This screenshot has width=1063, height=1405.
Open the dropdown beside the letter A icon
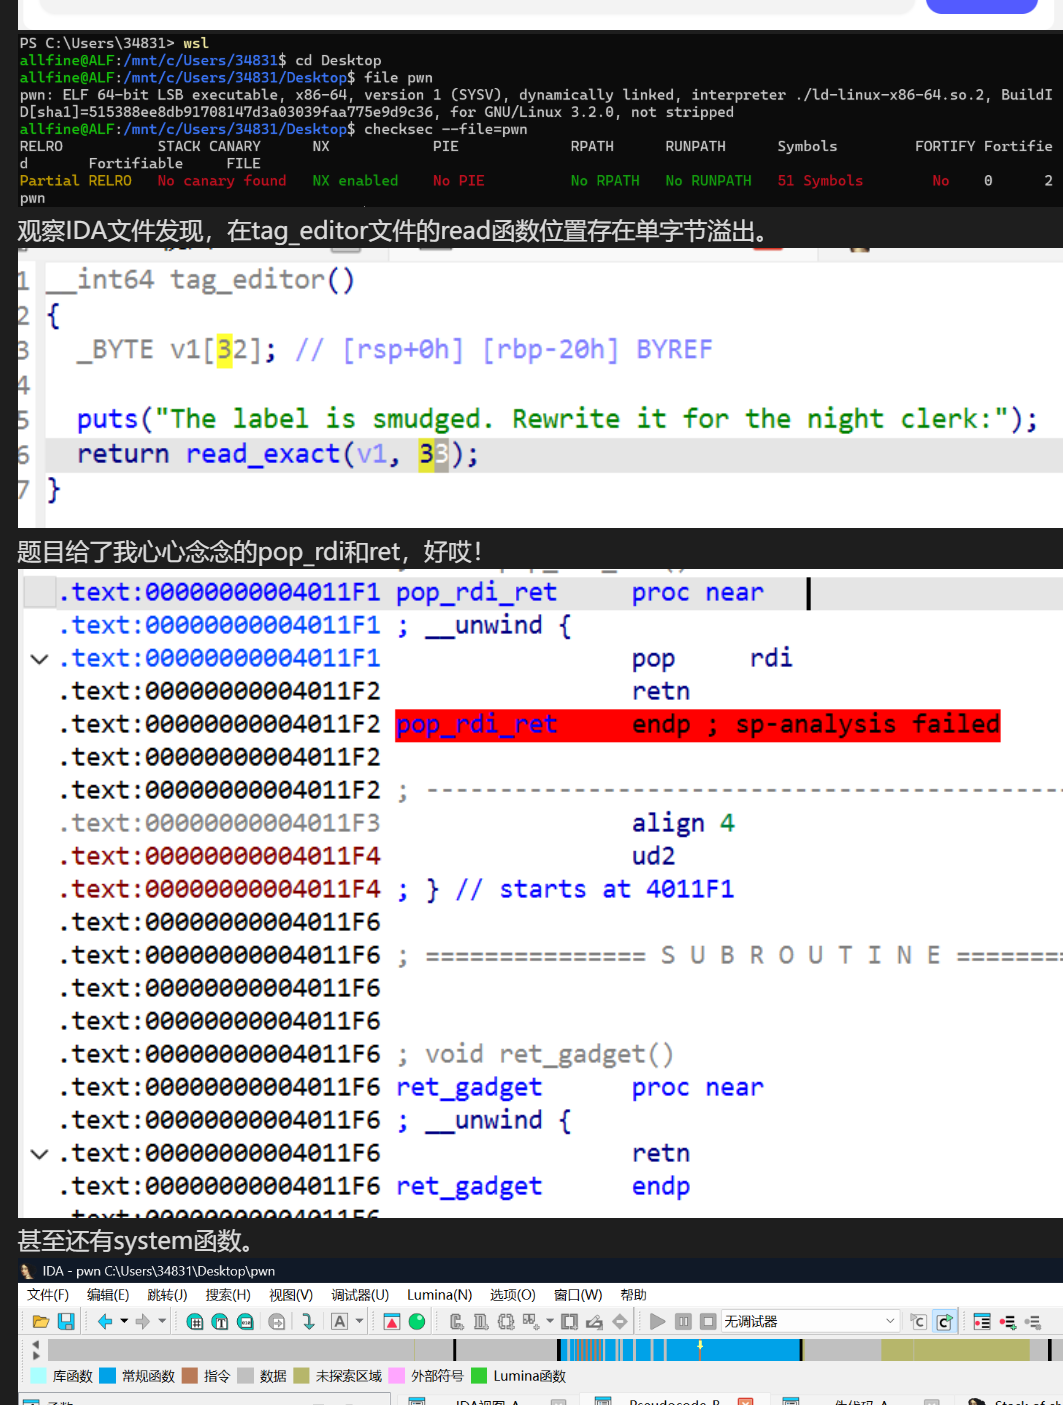(360, 1322)
